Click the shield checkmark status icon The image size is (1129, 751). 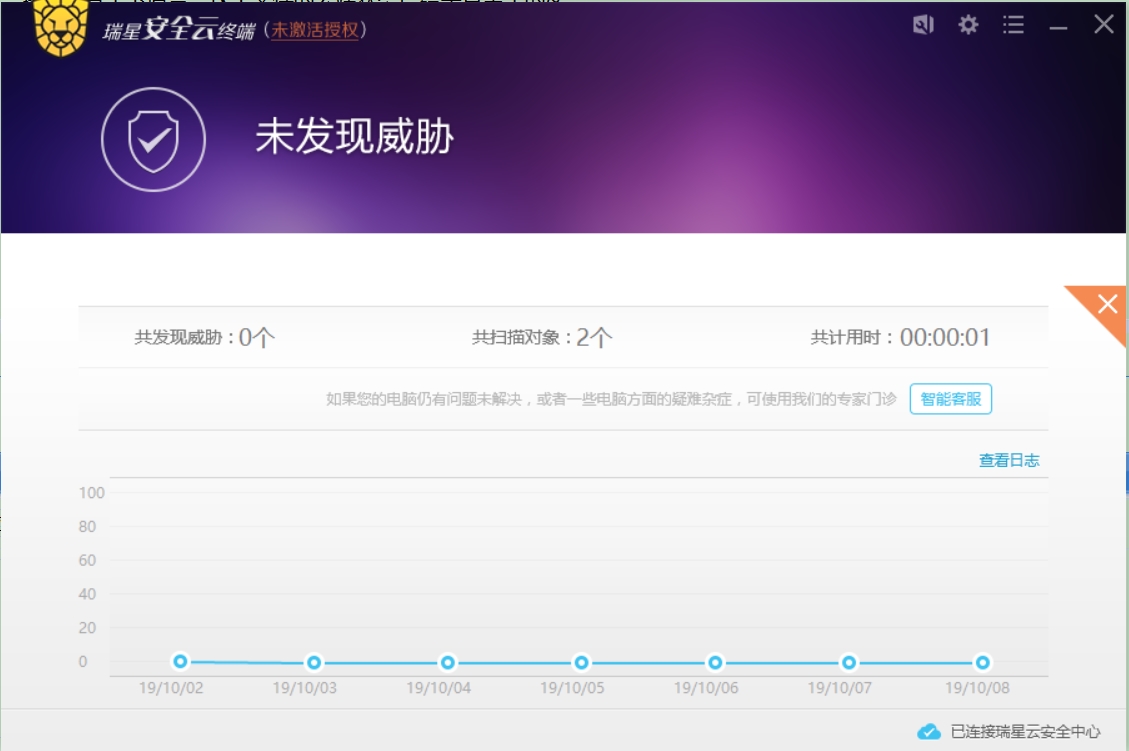pos(153,139)
